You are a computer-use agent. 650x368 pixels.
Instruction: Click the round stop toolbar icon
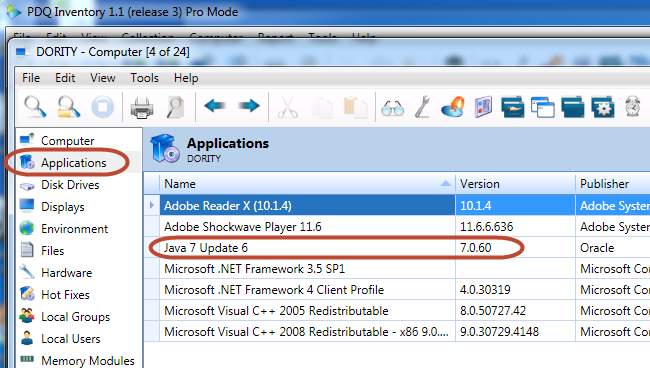point(102,107)
